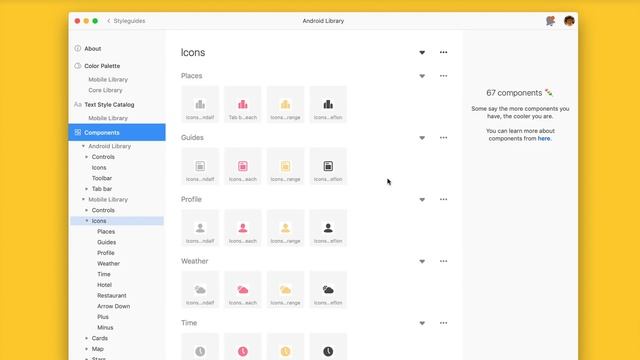Select the gray Guides icon component

click(x=200, y=166)
